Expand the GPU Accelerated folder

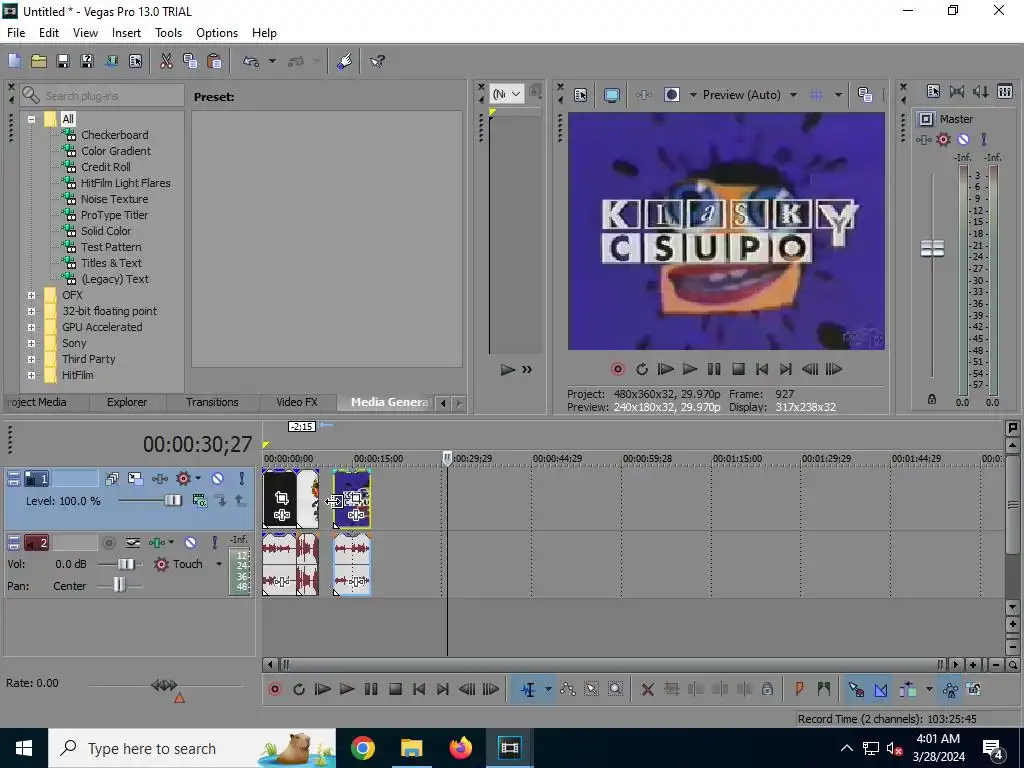click(31, 327)
